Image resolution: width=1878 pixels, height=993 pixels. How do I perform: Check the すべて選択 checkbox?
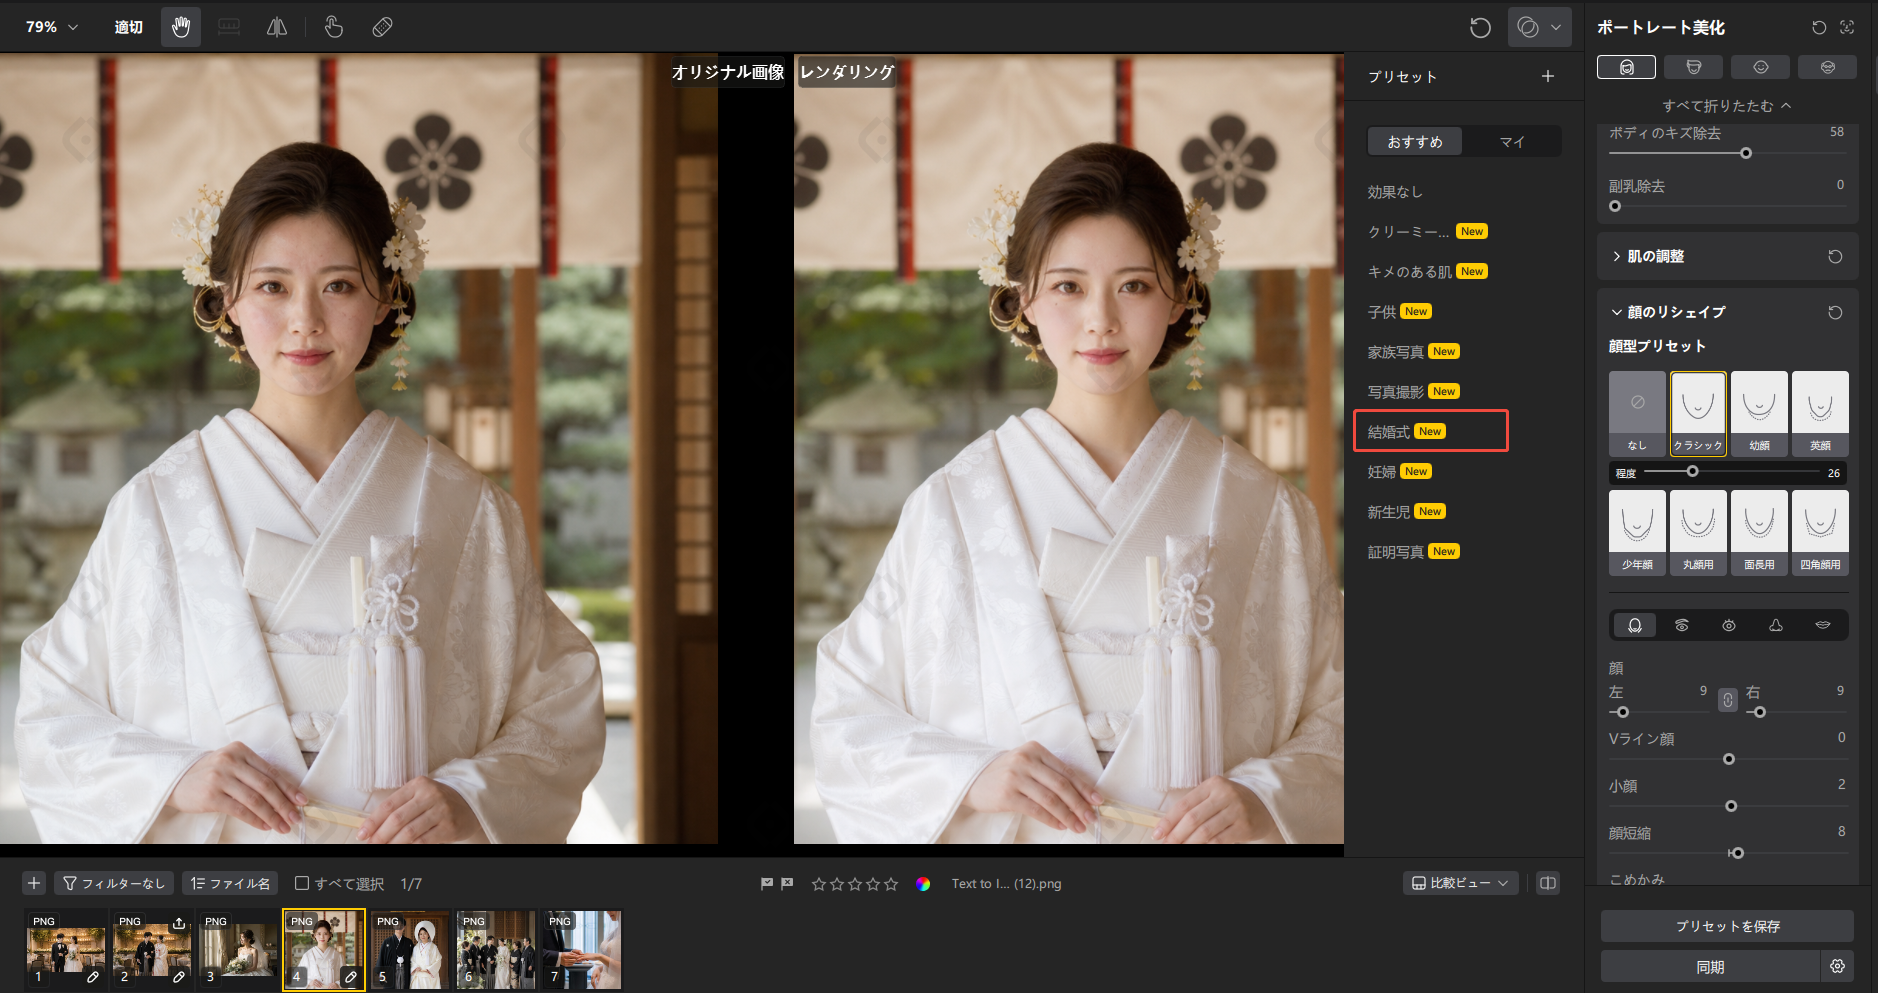(x=302, y=883)
